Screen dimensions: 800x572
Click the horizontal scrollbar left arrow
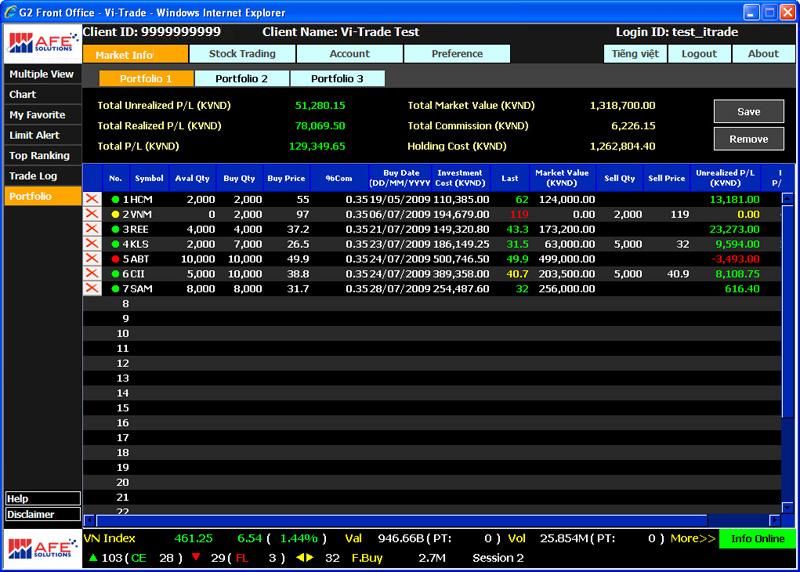[89, 520]
